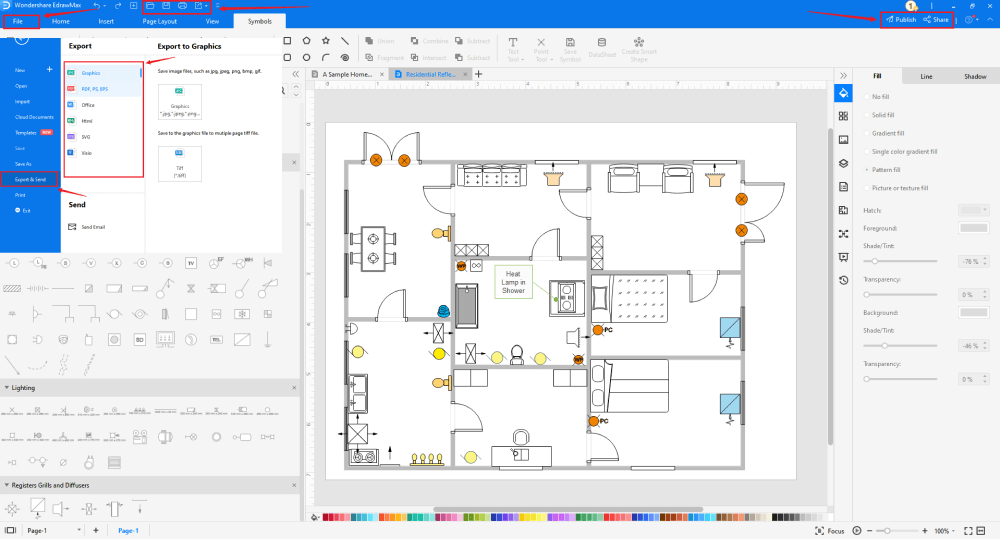The height and width of the screenshot is (540, 1000).
Task: Click the Save disk icon in quick access toolbar
Action: (166, 5)
